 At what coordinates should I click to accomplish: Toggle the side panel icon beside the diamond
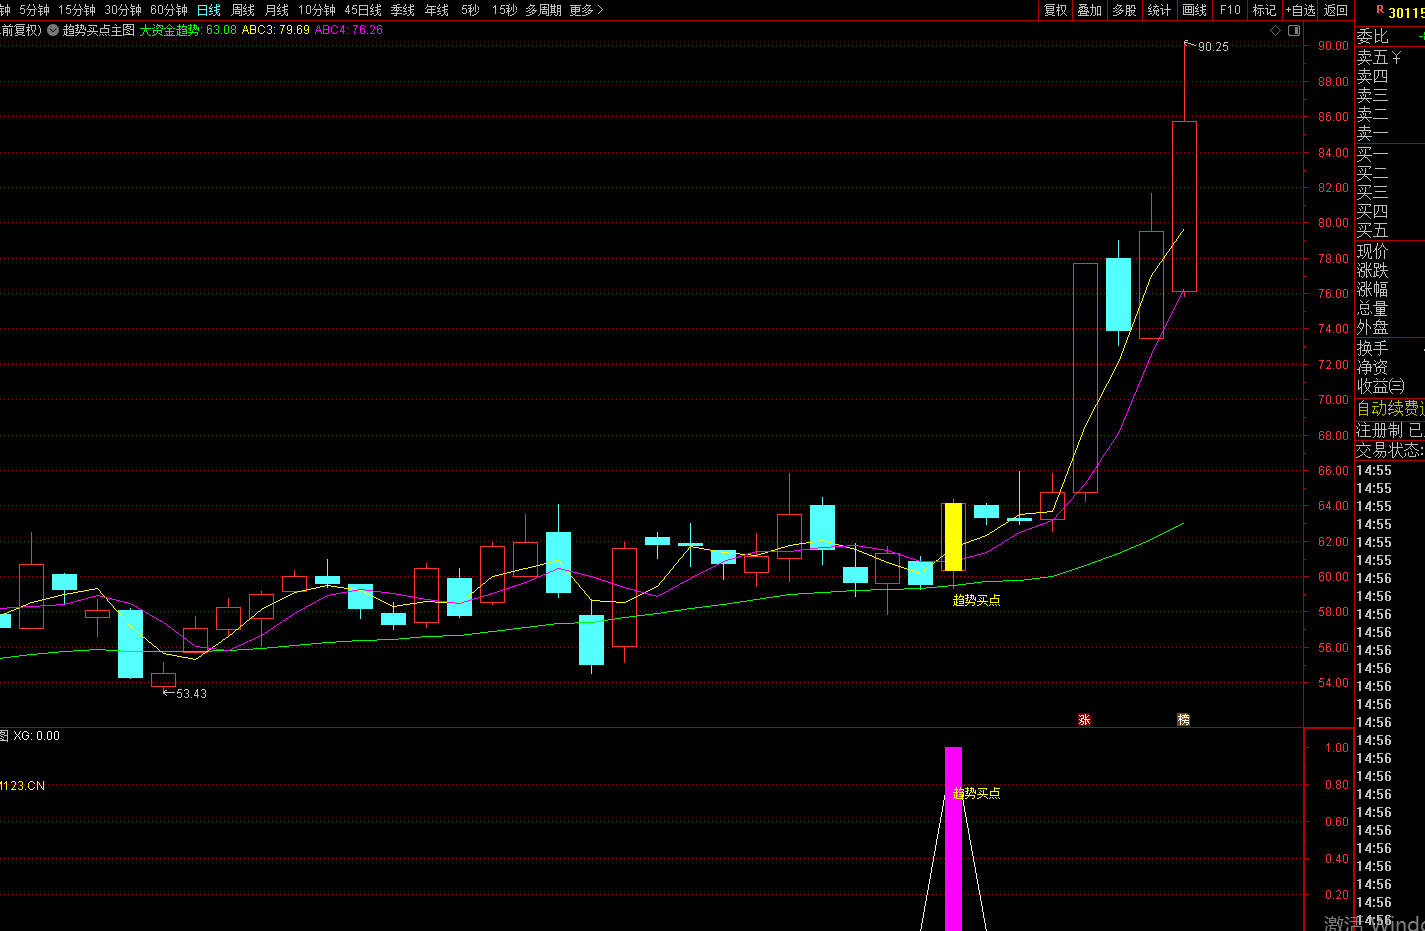coord(1294,30)
